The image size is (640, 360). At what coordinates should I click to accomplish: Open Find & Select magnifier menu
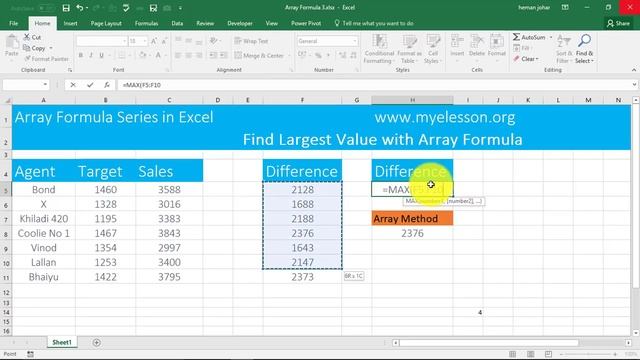(584, 49)
